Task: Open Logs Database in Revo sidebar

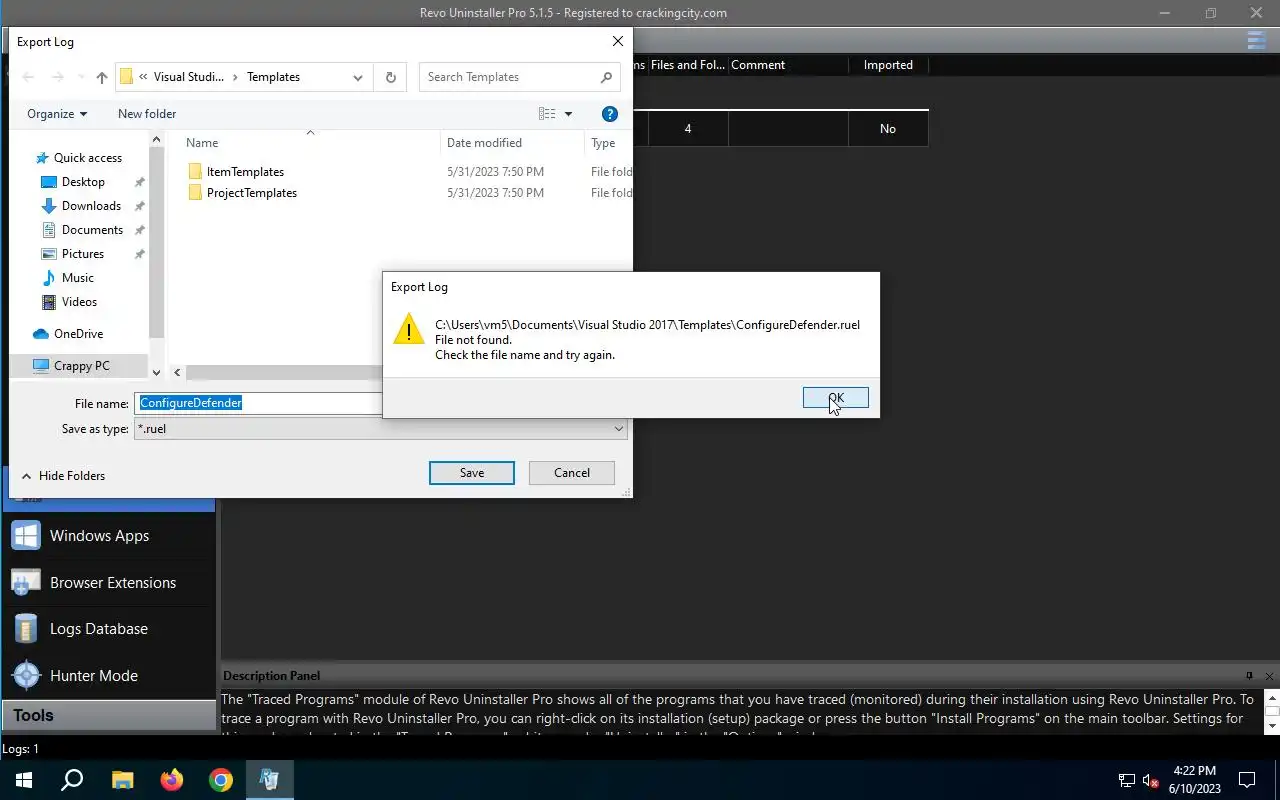Action: (x=108, y=629)
